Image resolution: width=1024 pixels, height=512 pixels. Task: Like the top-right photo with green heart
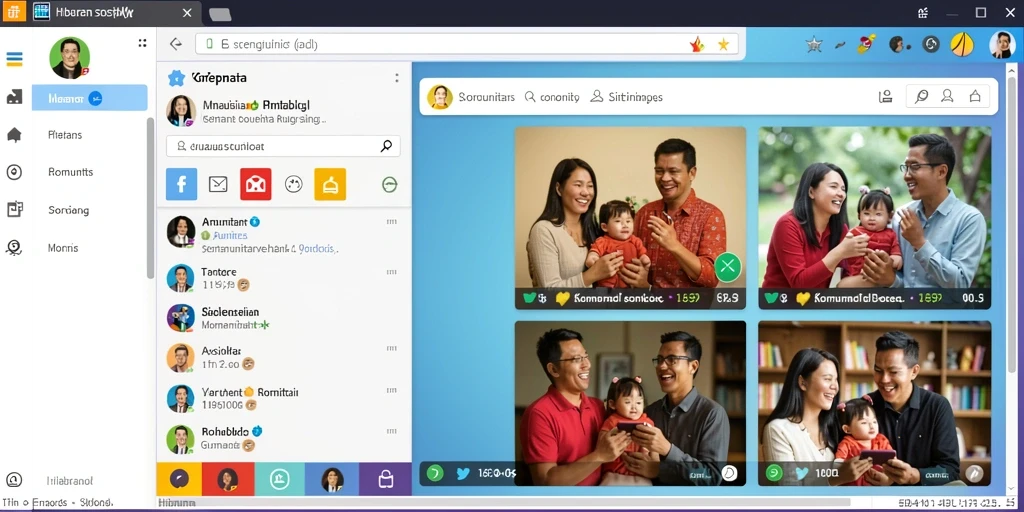(772, 298)
